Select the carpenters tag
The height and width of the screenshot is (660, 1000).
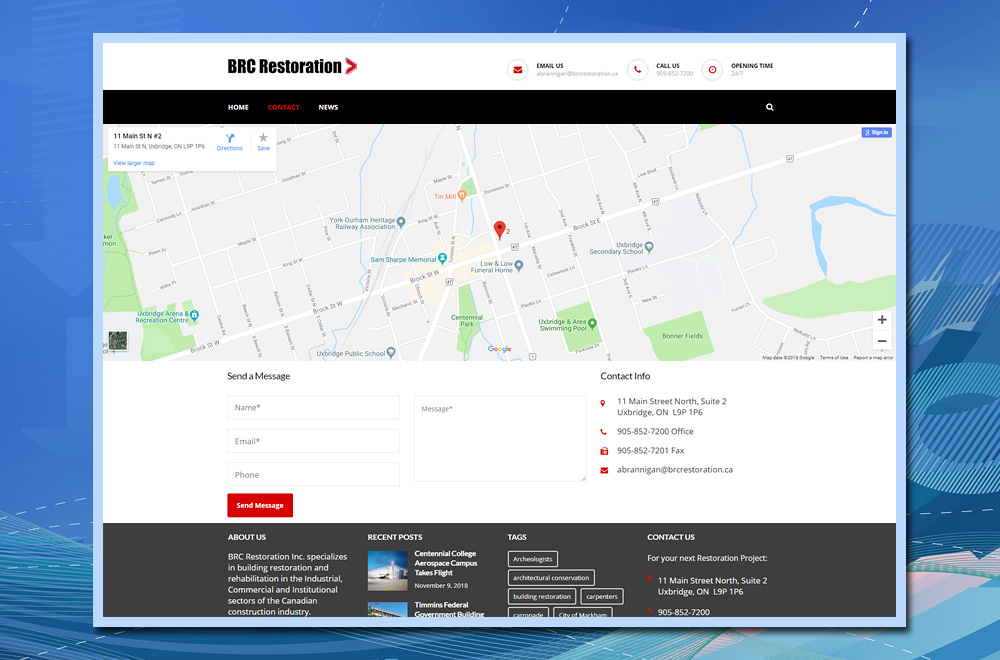click(602, 597)
